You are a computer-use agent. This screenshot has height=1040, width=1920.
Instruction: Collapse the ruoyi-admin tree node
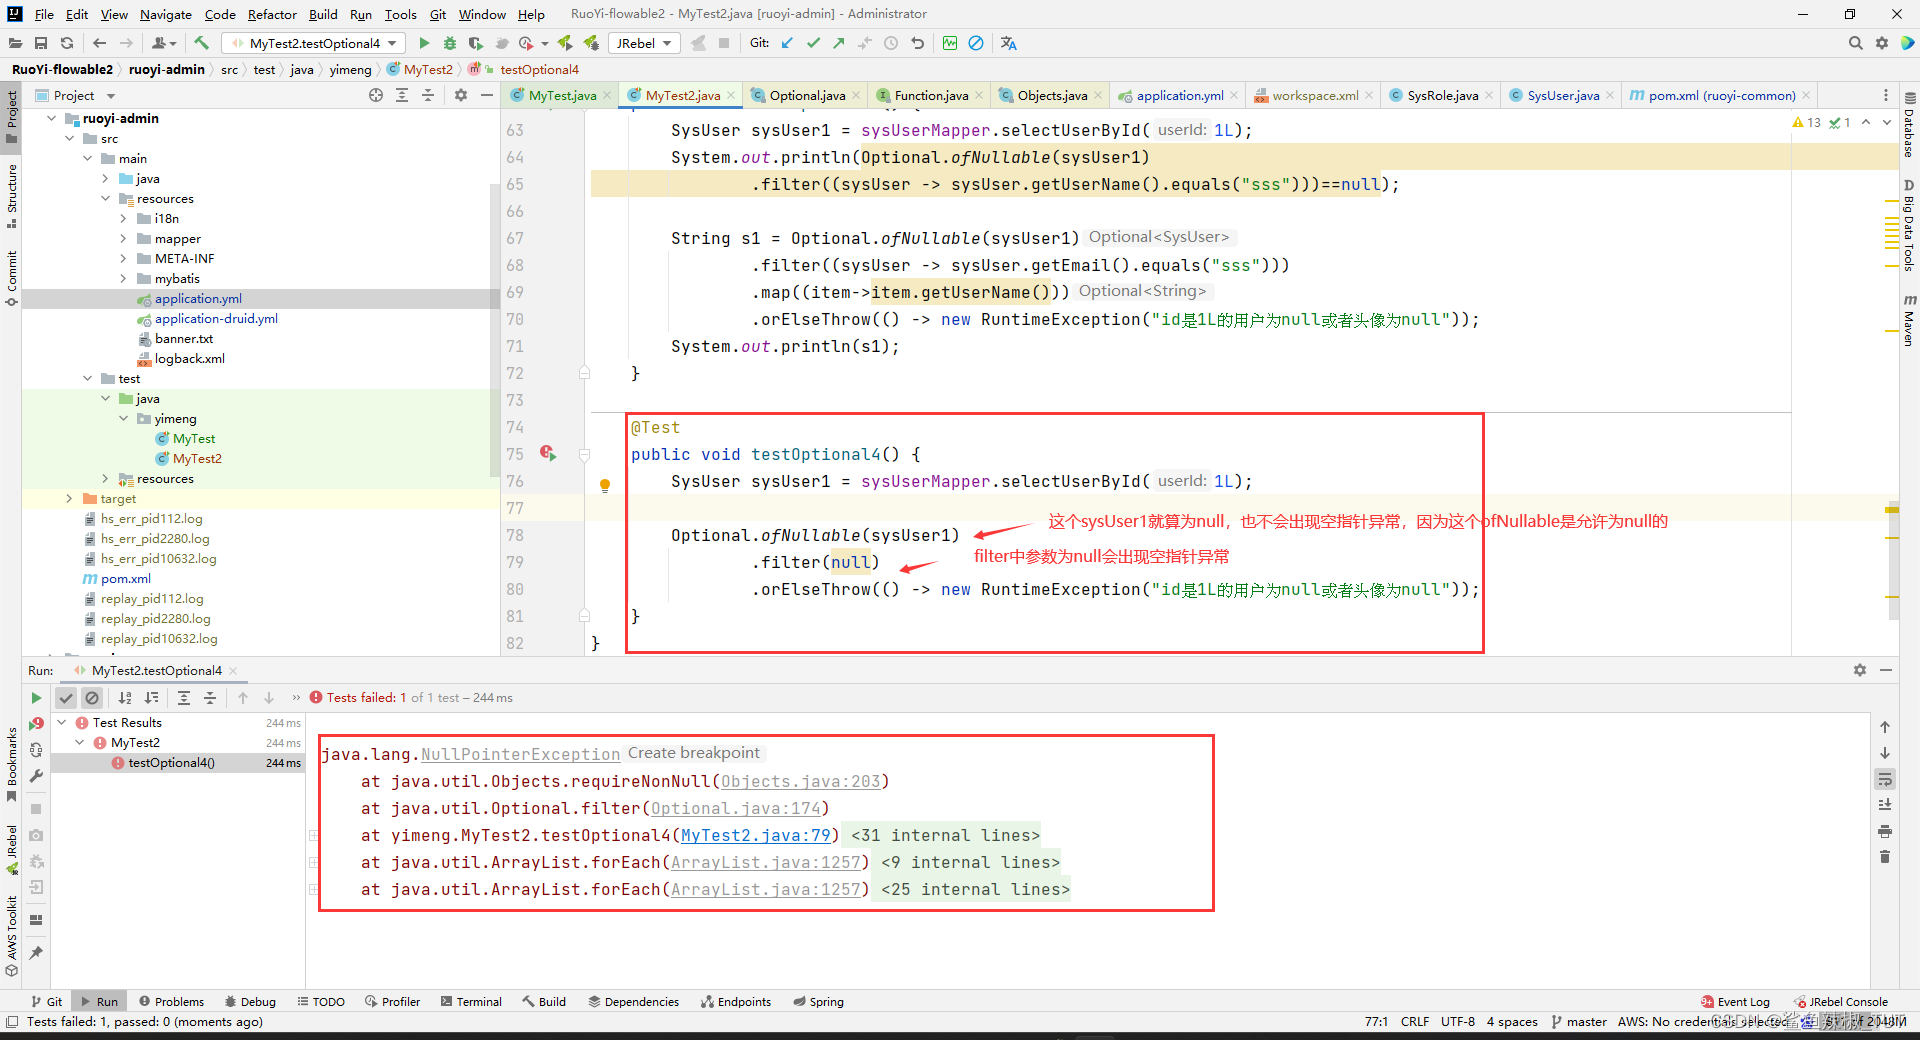pos(51,118)
